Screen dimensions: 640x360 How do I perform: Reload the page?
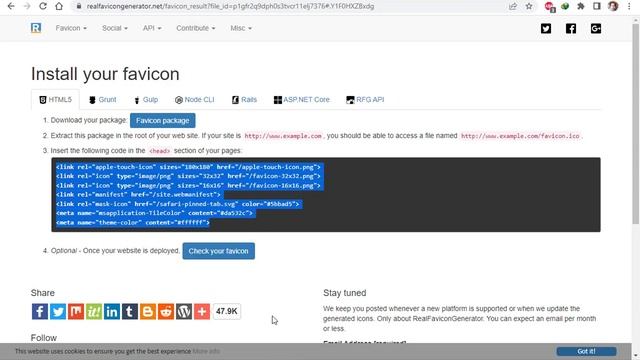pos(42,6)
